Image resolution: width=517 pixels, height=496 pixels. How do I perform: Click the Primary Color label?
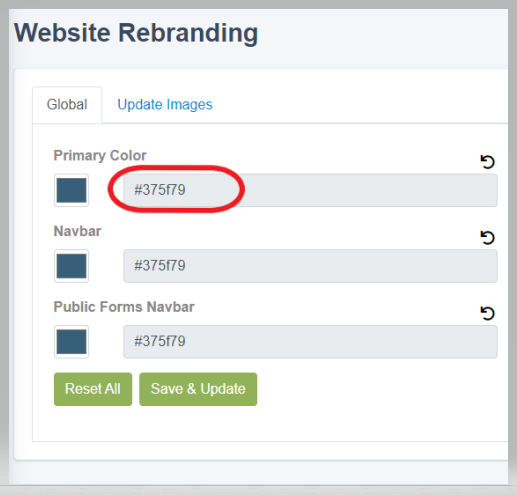pyautogui.click(x=100, y=155)
